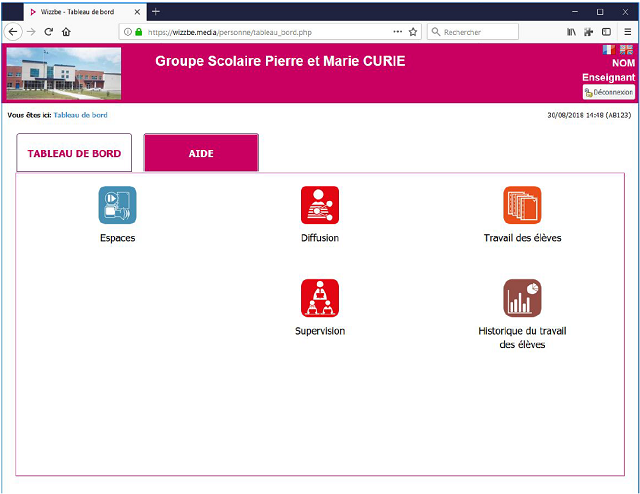This screenshot has height=494, width=640.
Task: Switch language with the English flag
Action: pos(626,49)
